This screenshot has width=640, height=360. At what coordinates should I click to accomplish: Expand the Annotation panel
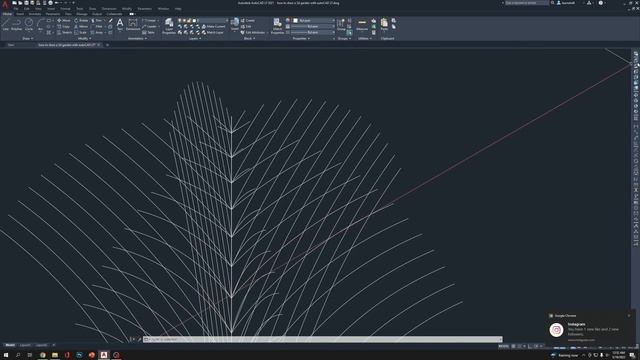137,39
